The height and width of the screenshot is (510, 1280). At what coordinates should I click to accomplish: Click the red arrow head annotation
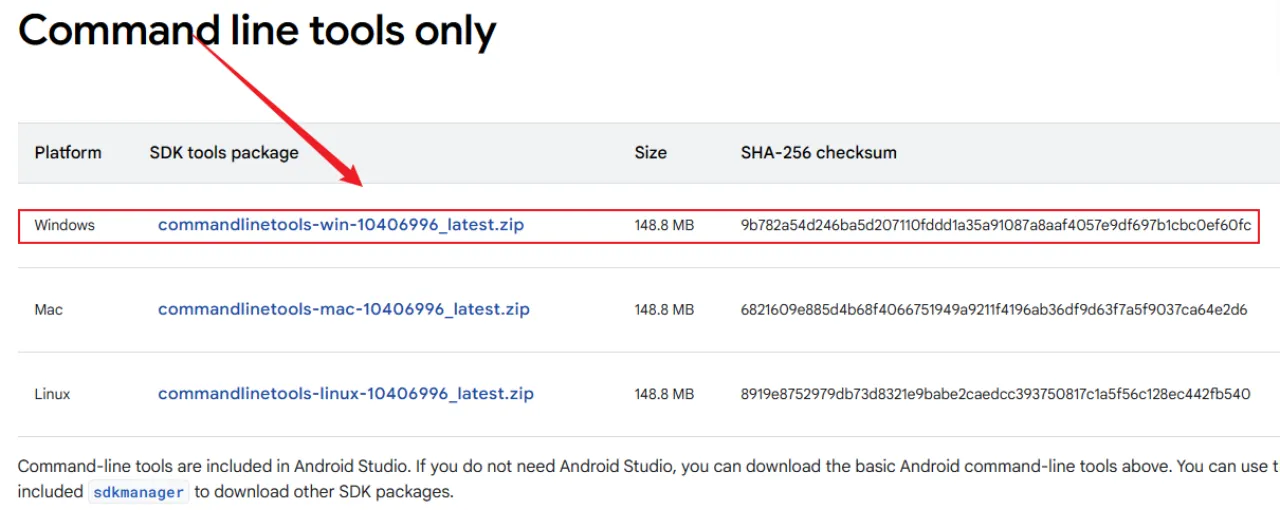[x=352, y=177]
